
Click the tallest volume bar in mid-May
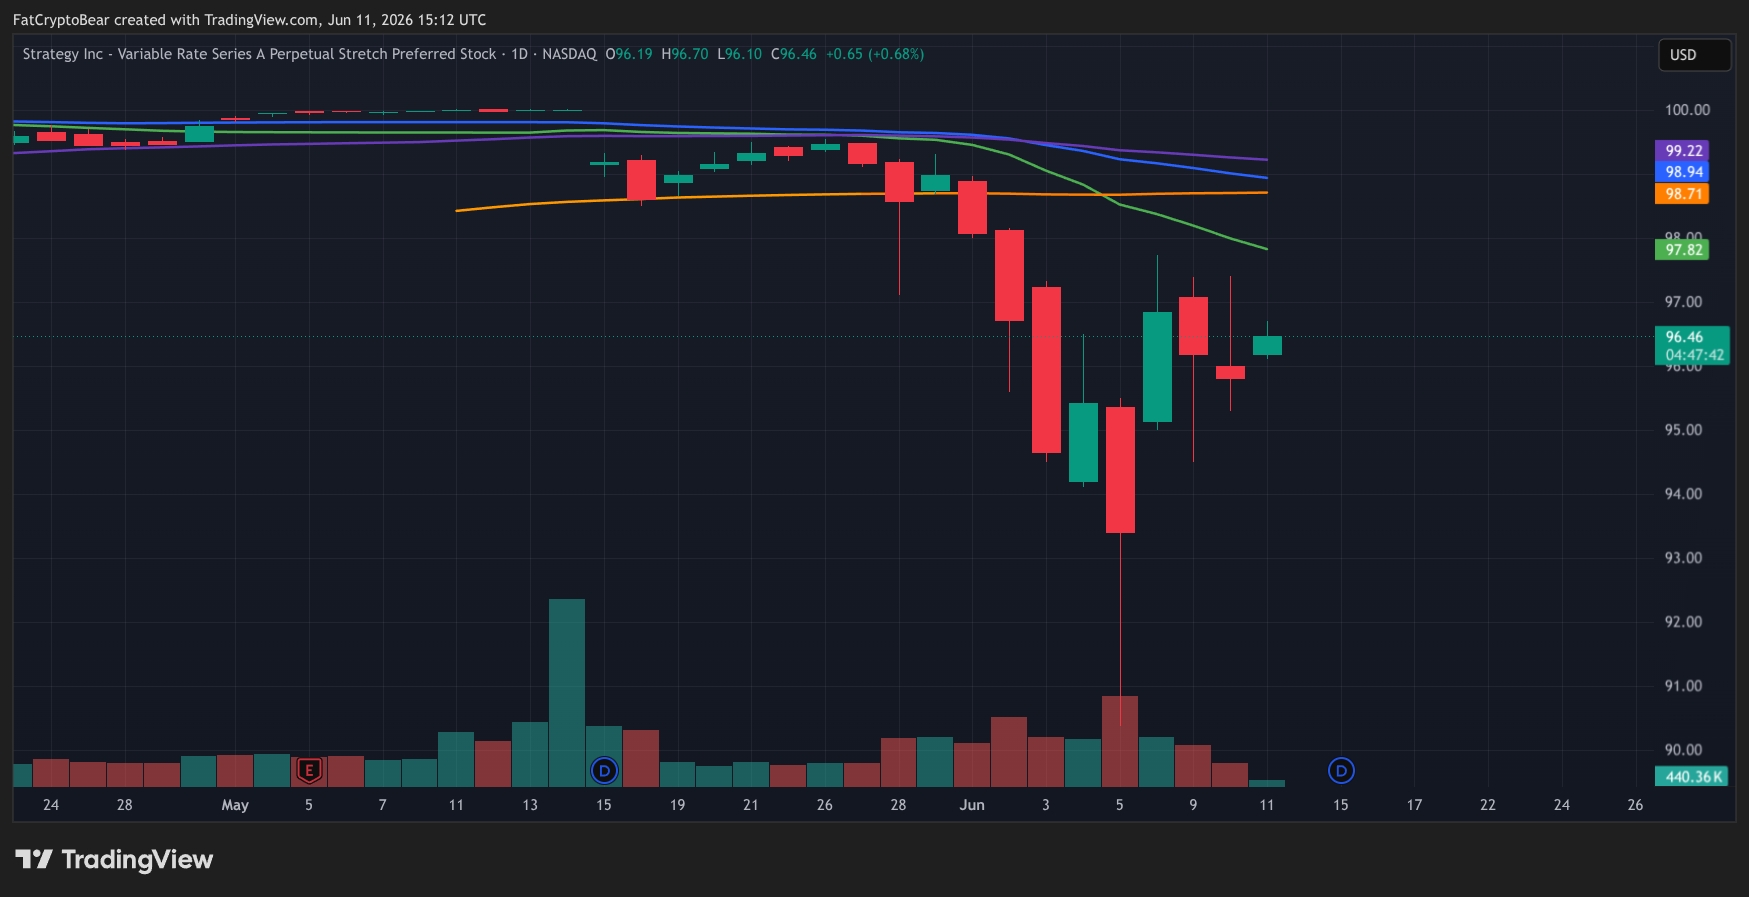pos(567,693)
